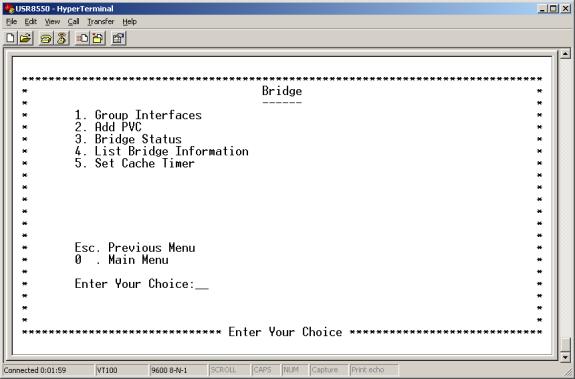Click the vertical scrollbar thumb

[x=565, y=344]
